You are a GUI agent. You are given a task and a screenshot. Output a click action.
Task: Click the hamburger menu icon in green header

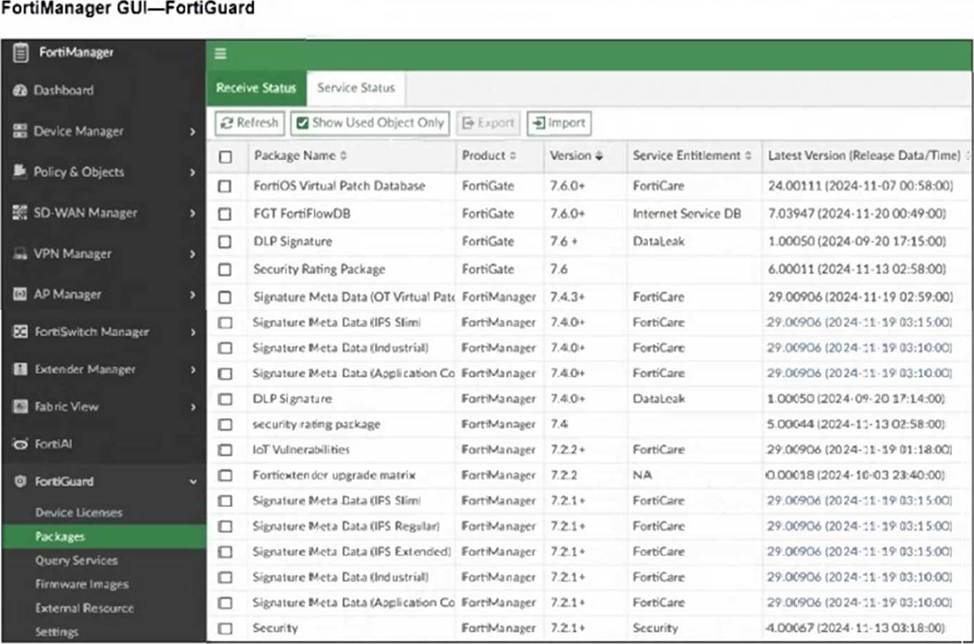click(x=220, y=54)
